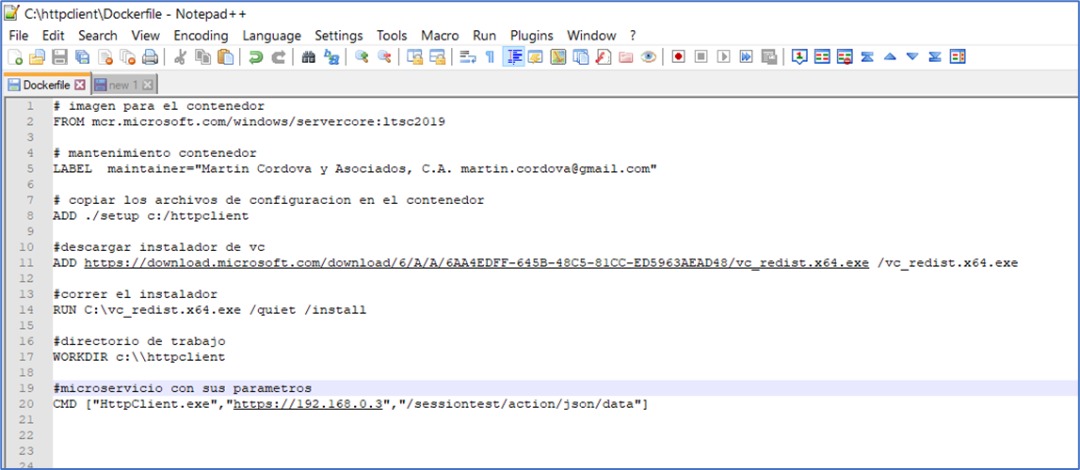This screenshot has height=470, width=1080.
Task: Click the LABEL maintainer line
Action: pos(355,169)
